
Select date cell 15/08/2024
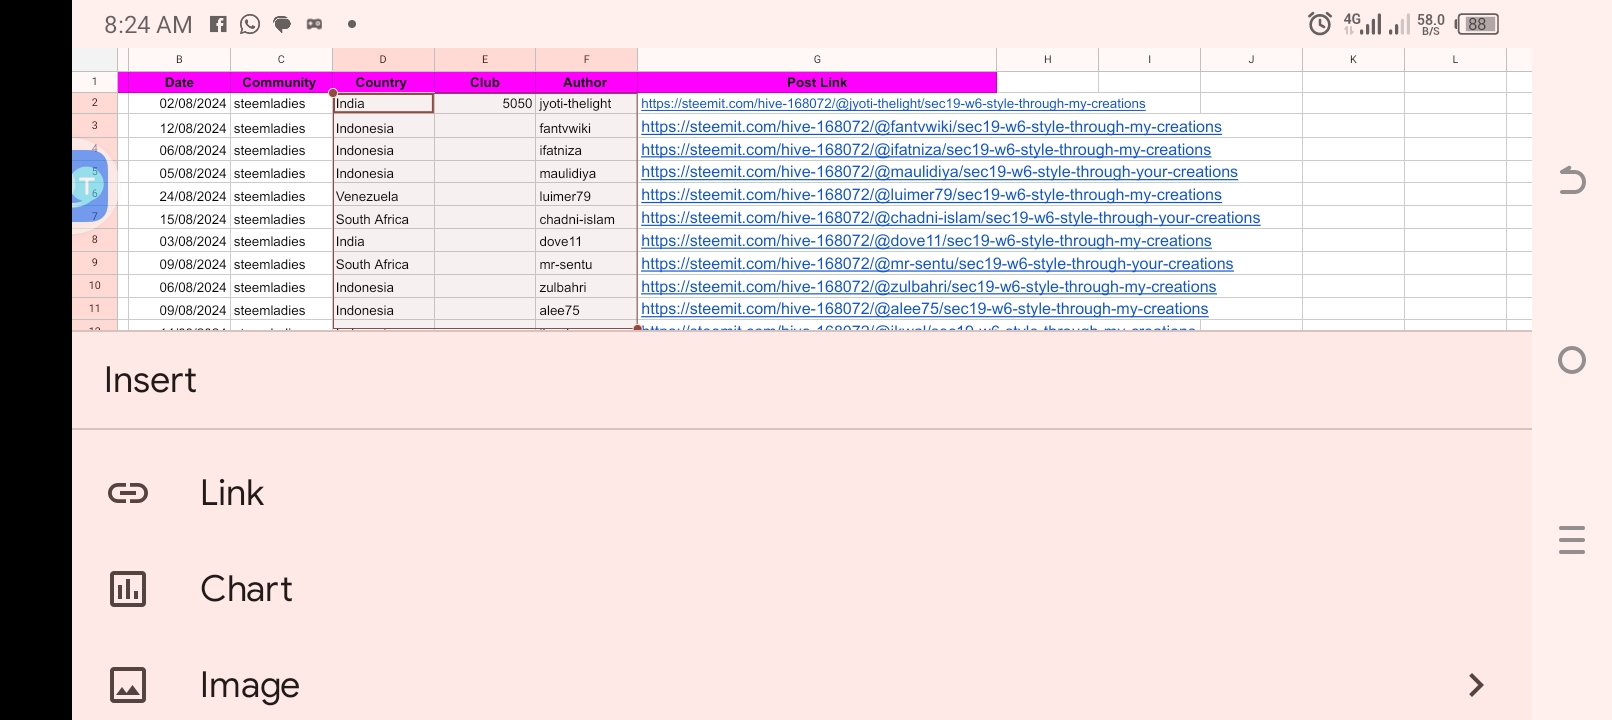point(179,219)
